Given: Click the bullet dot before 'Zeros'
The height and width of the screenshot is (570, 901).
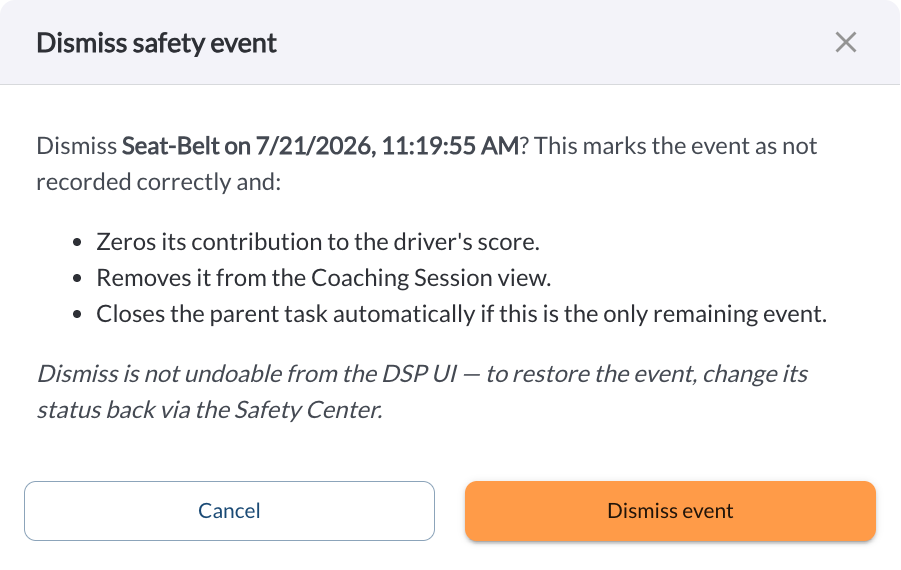Looking at the screenshot, I should click(x=78, y=242).
